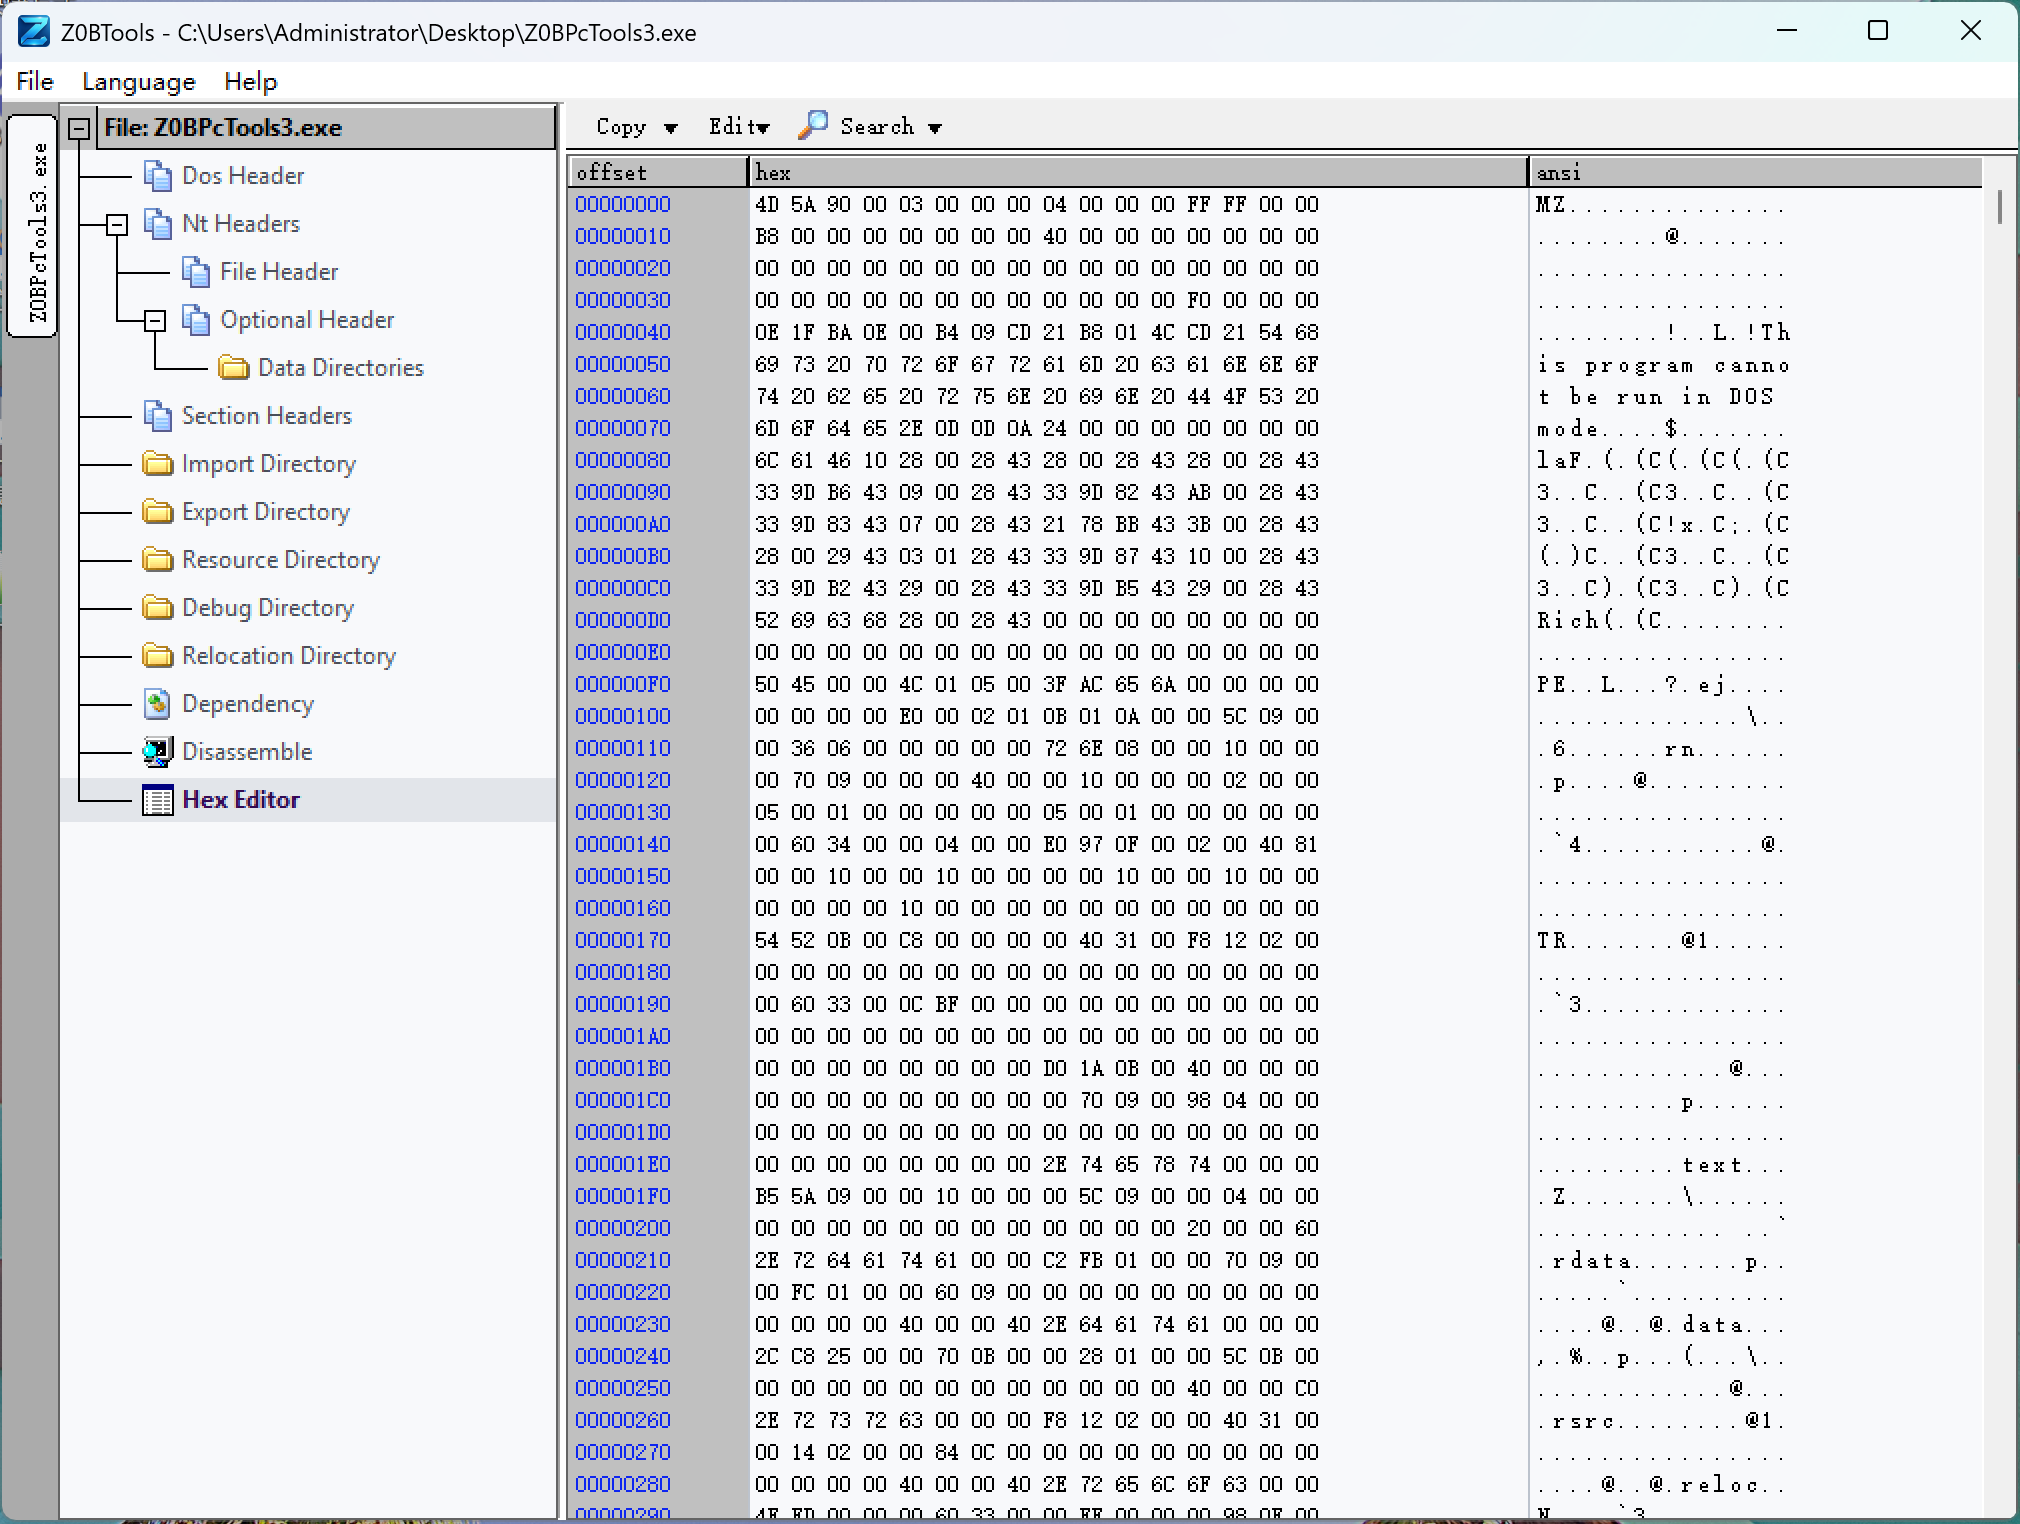Click the Dos Header page icon
2020x1524 pixels.
point(157,176)
